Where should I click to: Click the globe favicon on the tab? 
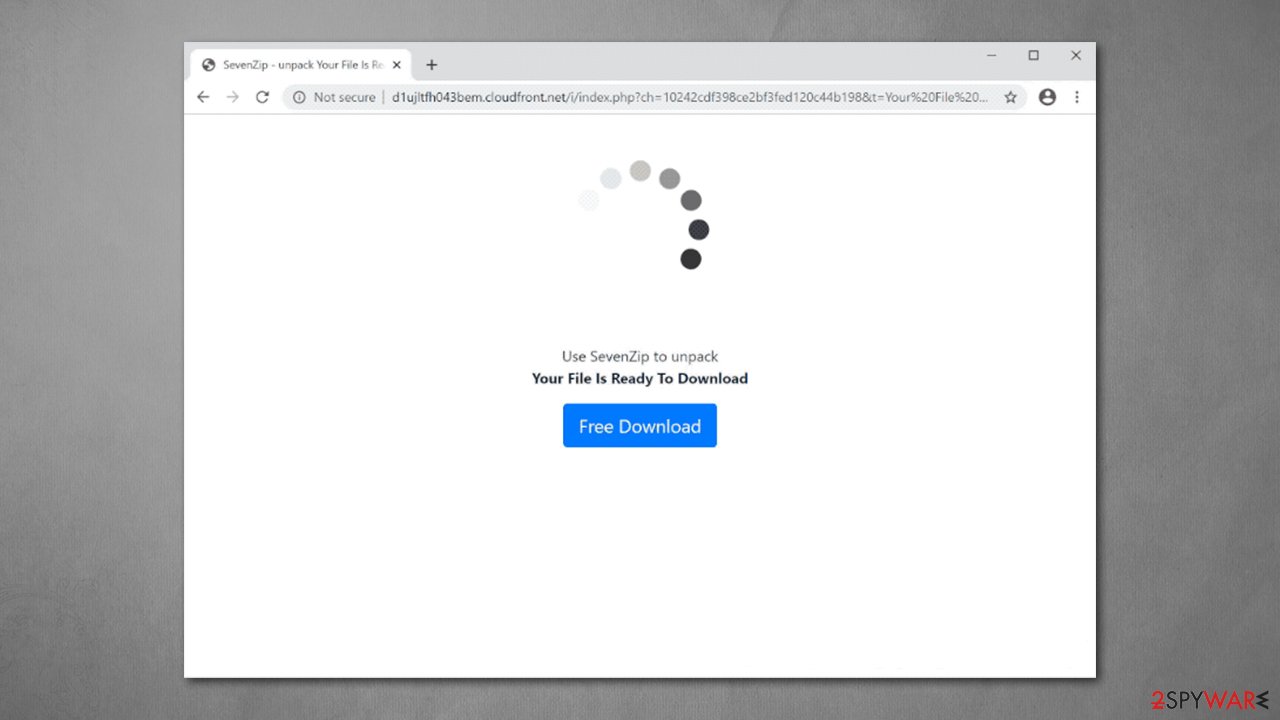208,65
